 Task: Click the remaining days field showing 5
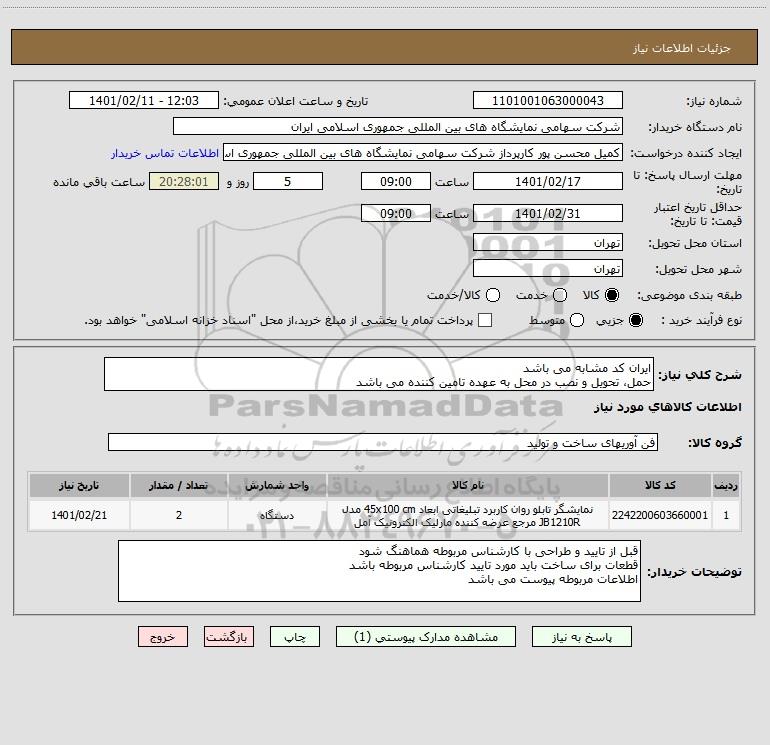(288, 181)
